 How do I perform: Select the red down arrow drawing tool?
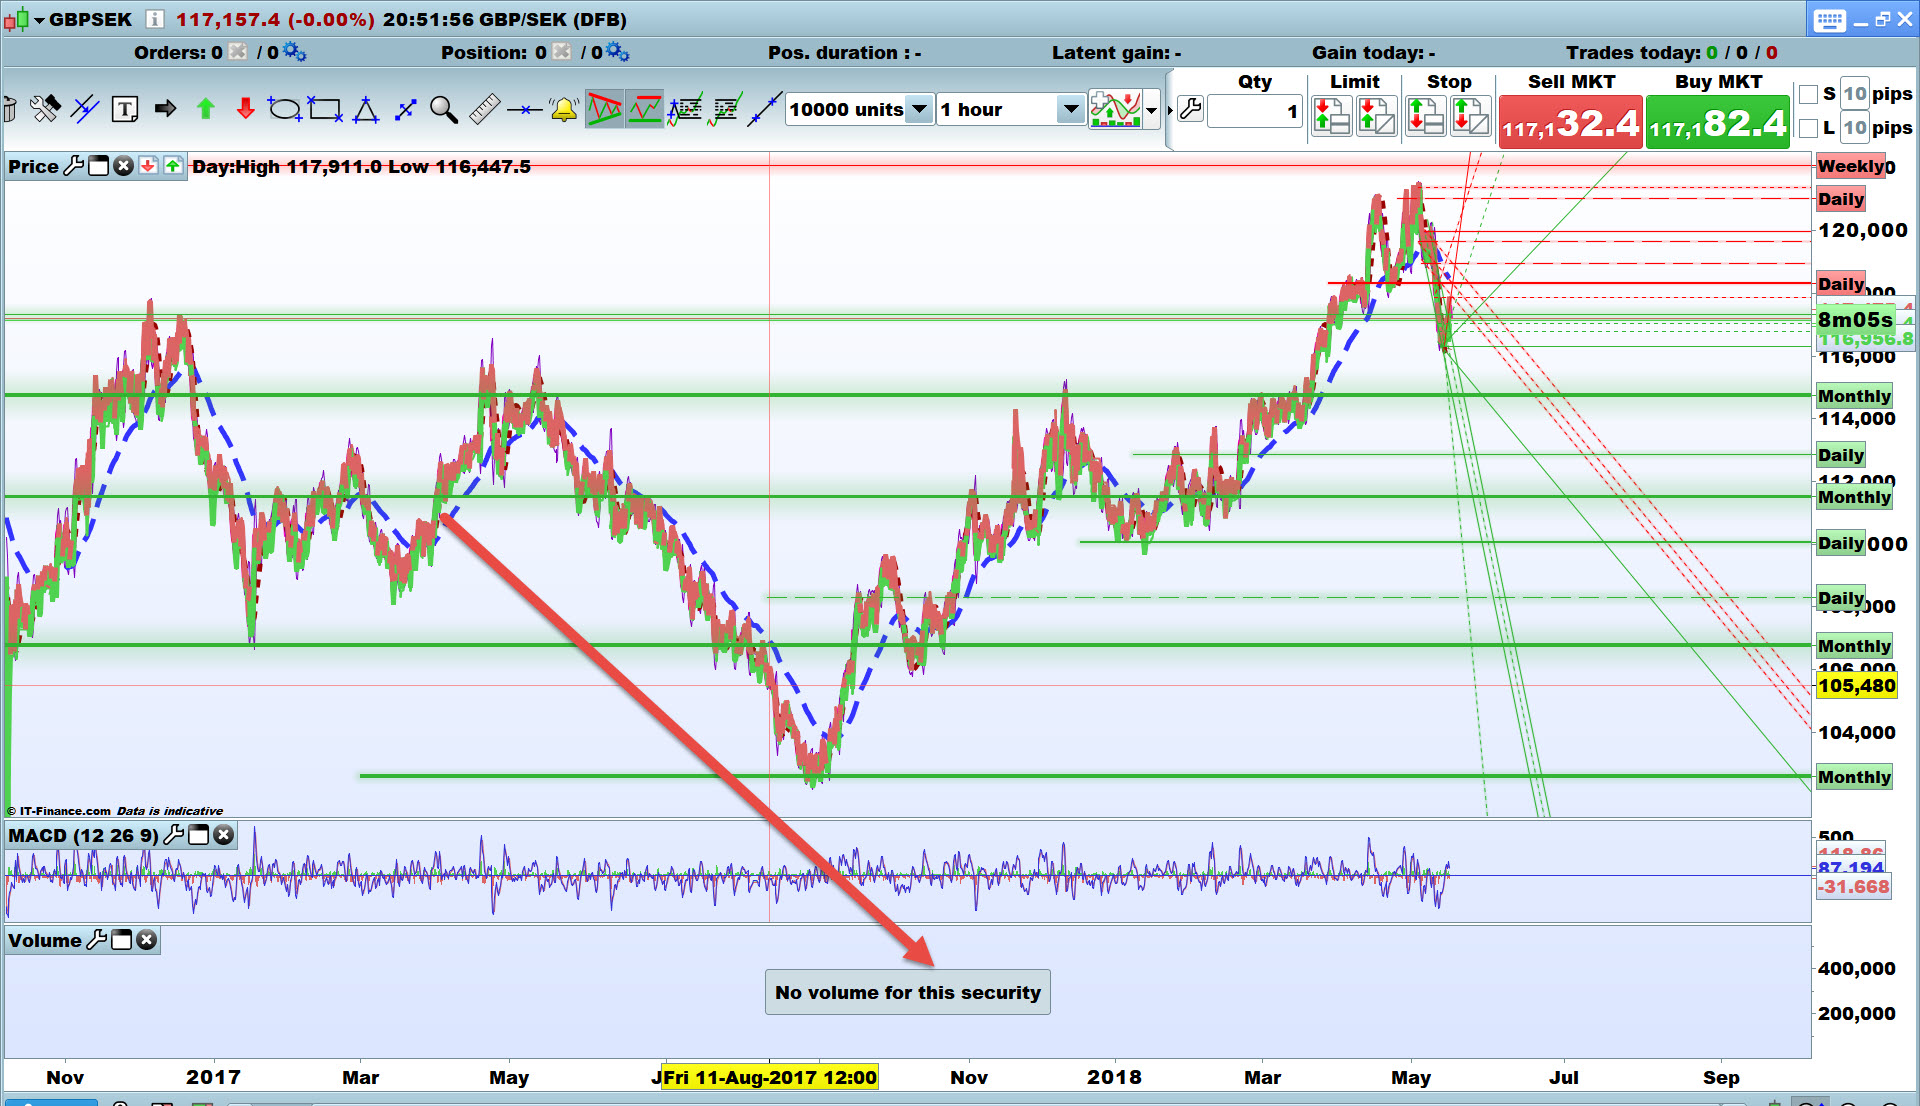(245, 109)
